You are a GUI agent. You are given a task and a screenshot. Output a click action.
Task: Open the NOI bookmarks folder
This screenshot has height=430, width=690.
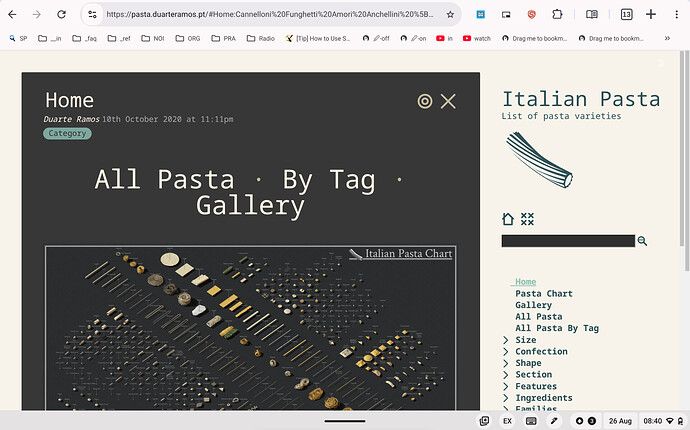tap(153, 38)
